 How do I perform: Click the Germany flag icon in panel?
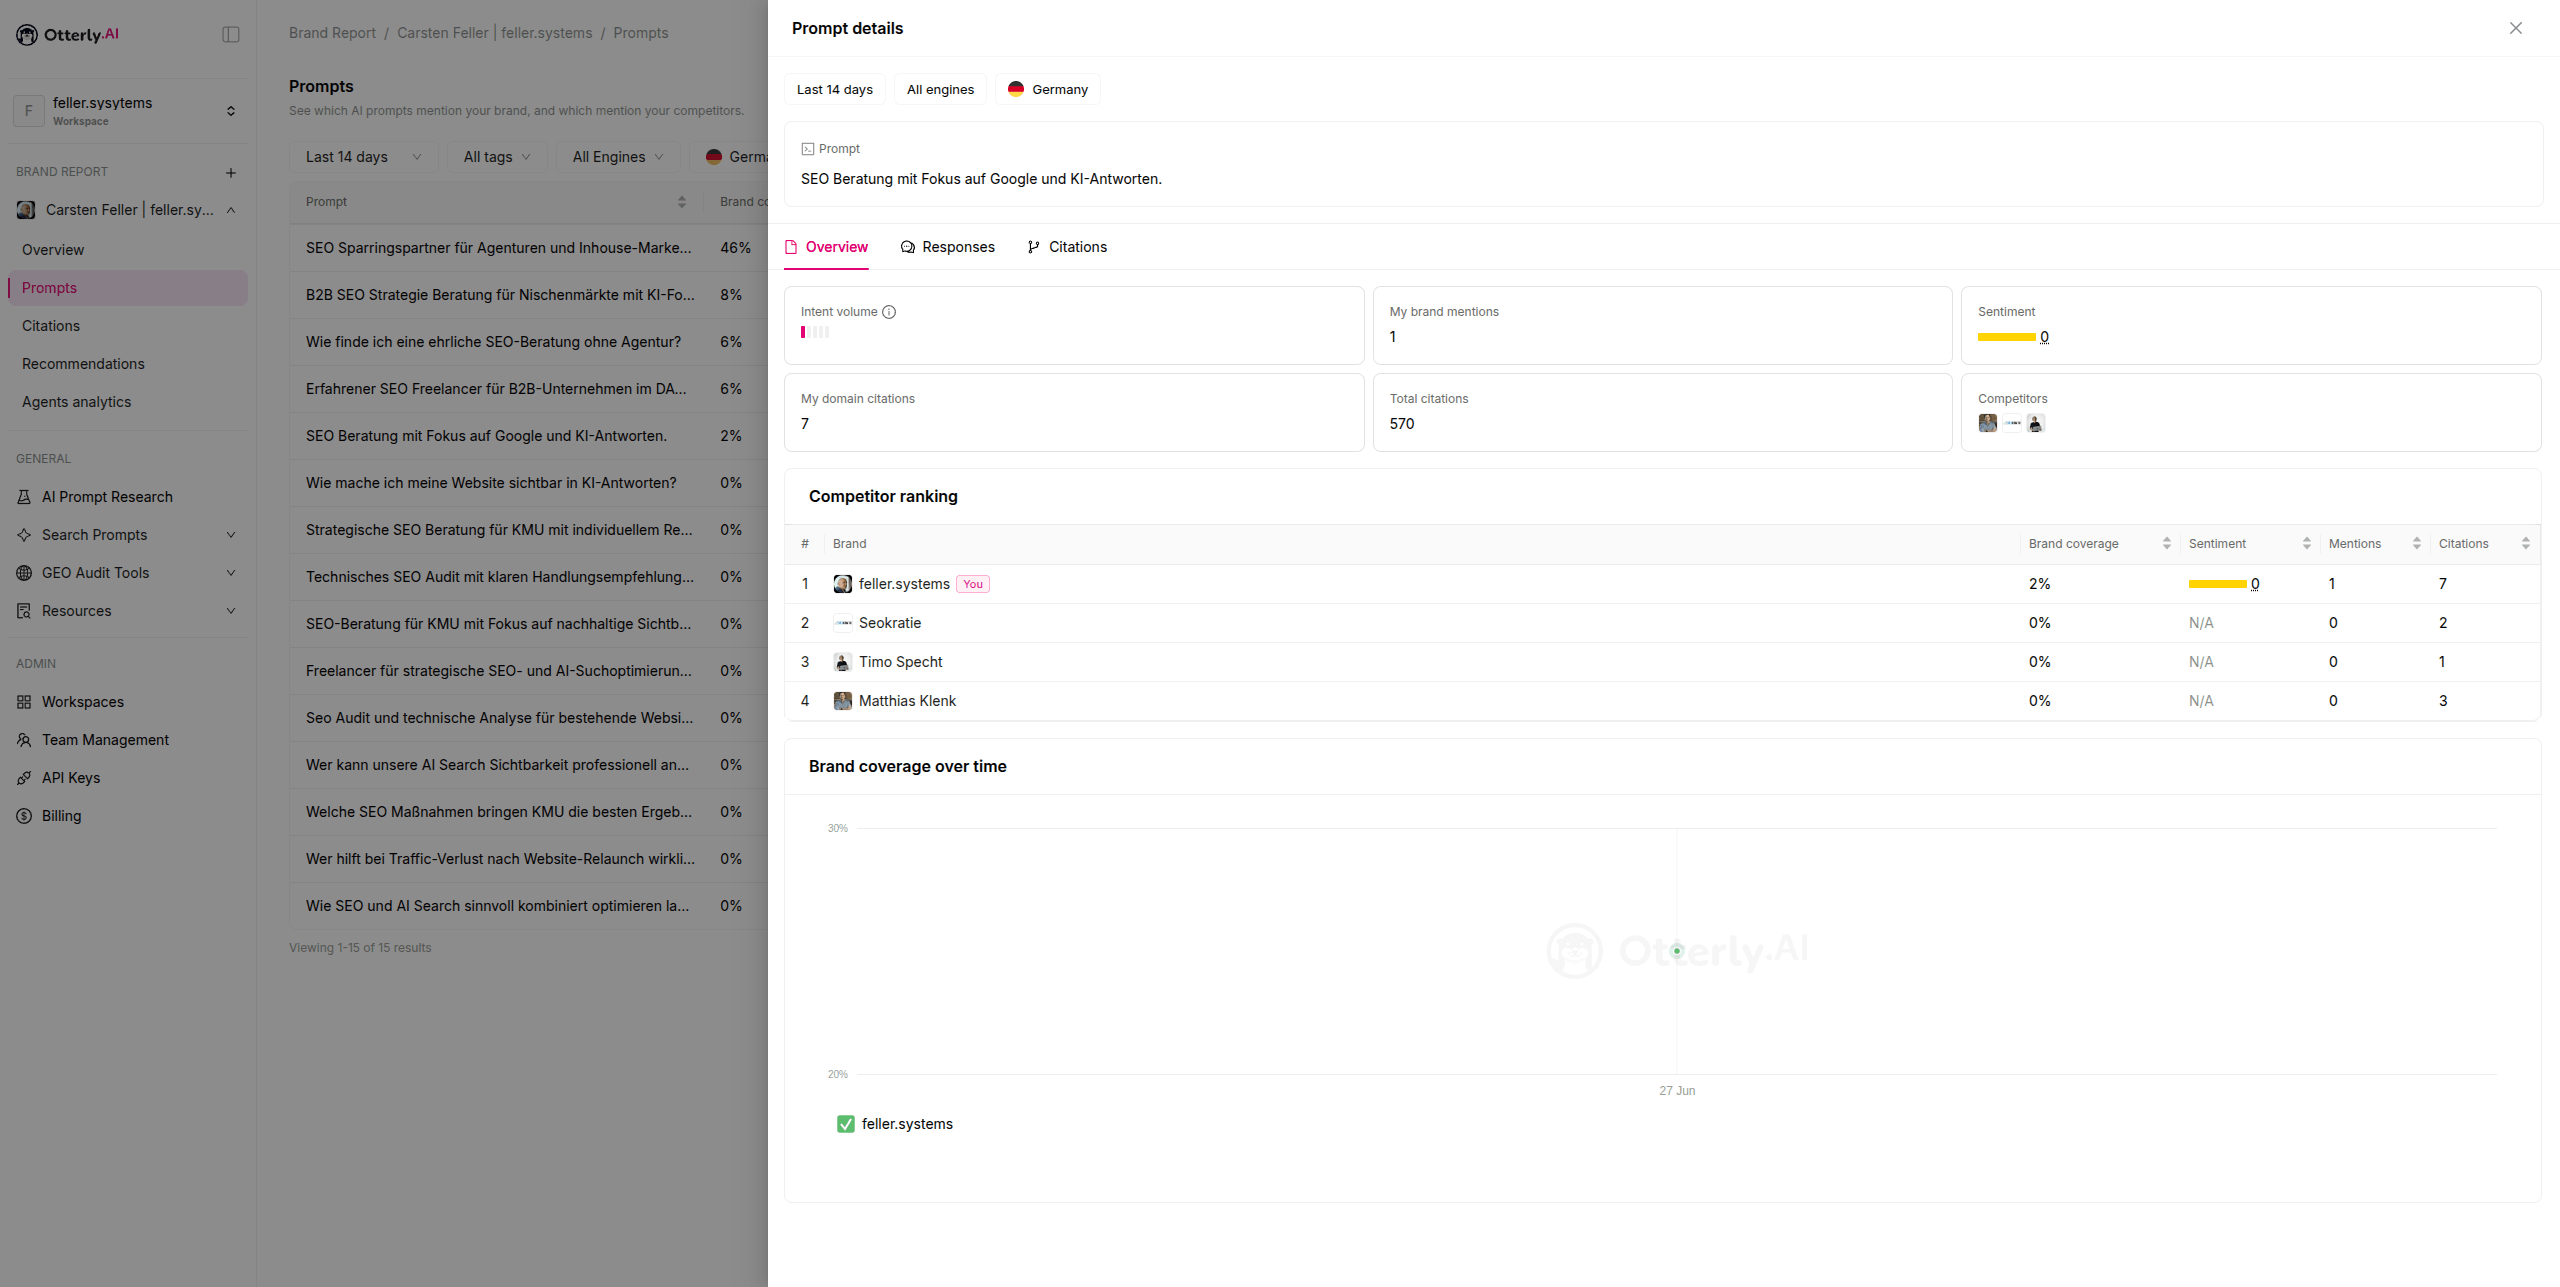[1015, 89]
